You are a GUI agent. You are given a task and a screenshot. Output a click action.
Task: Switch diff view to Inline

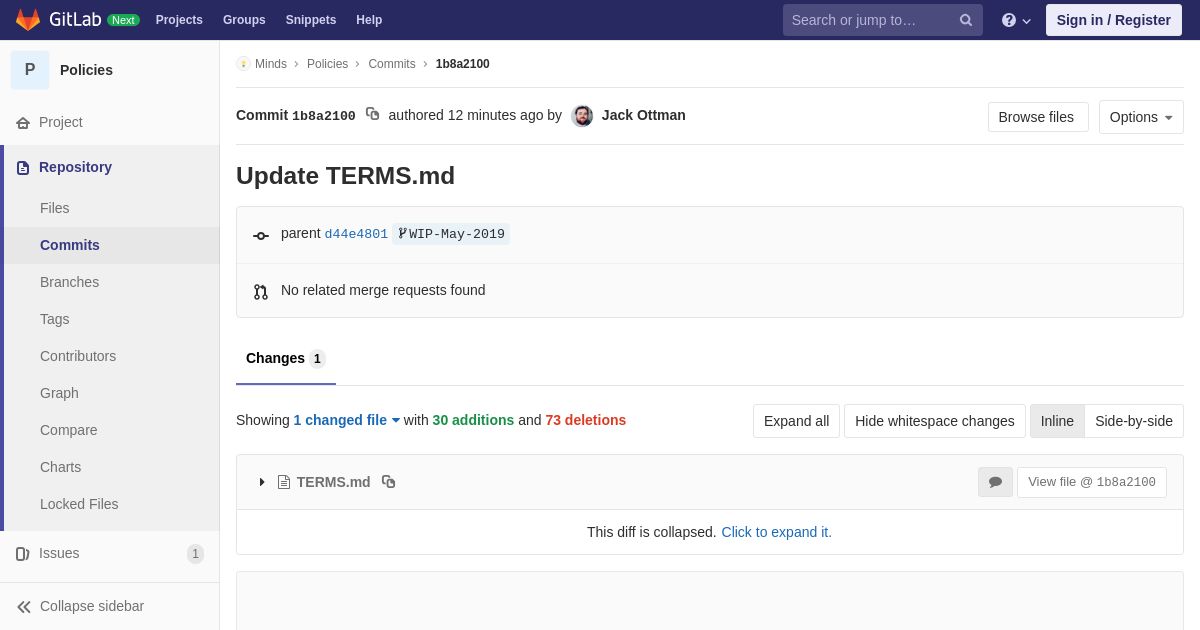(x=1057, y=421)
